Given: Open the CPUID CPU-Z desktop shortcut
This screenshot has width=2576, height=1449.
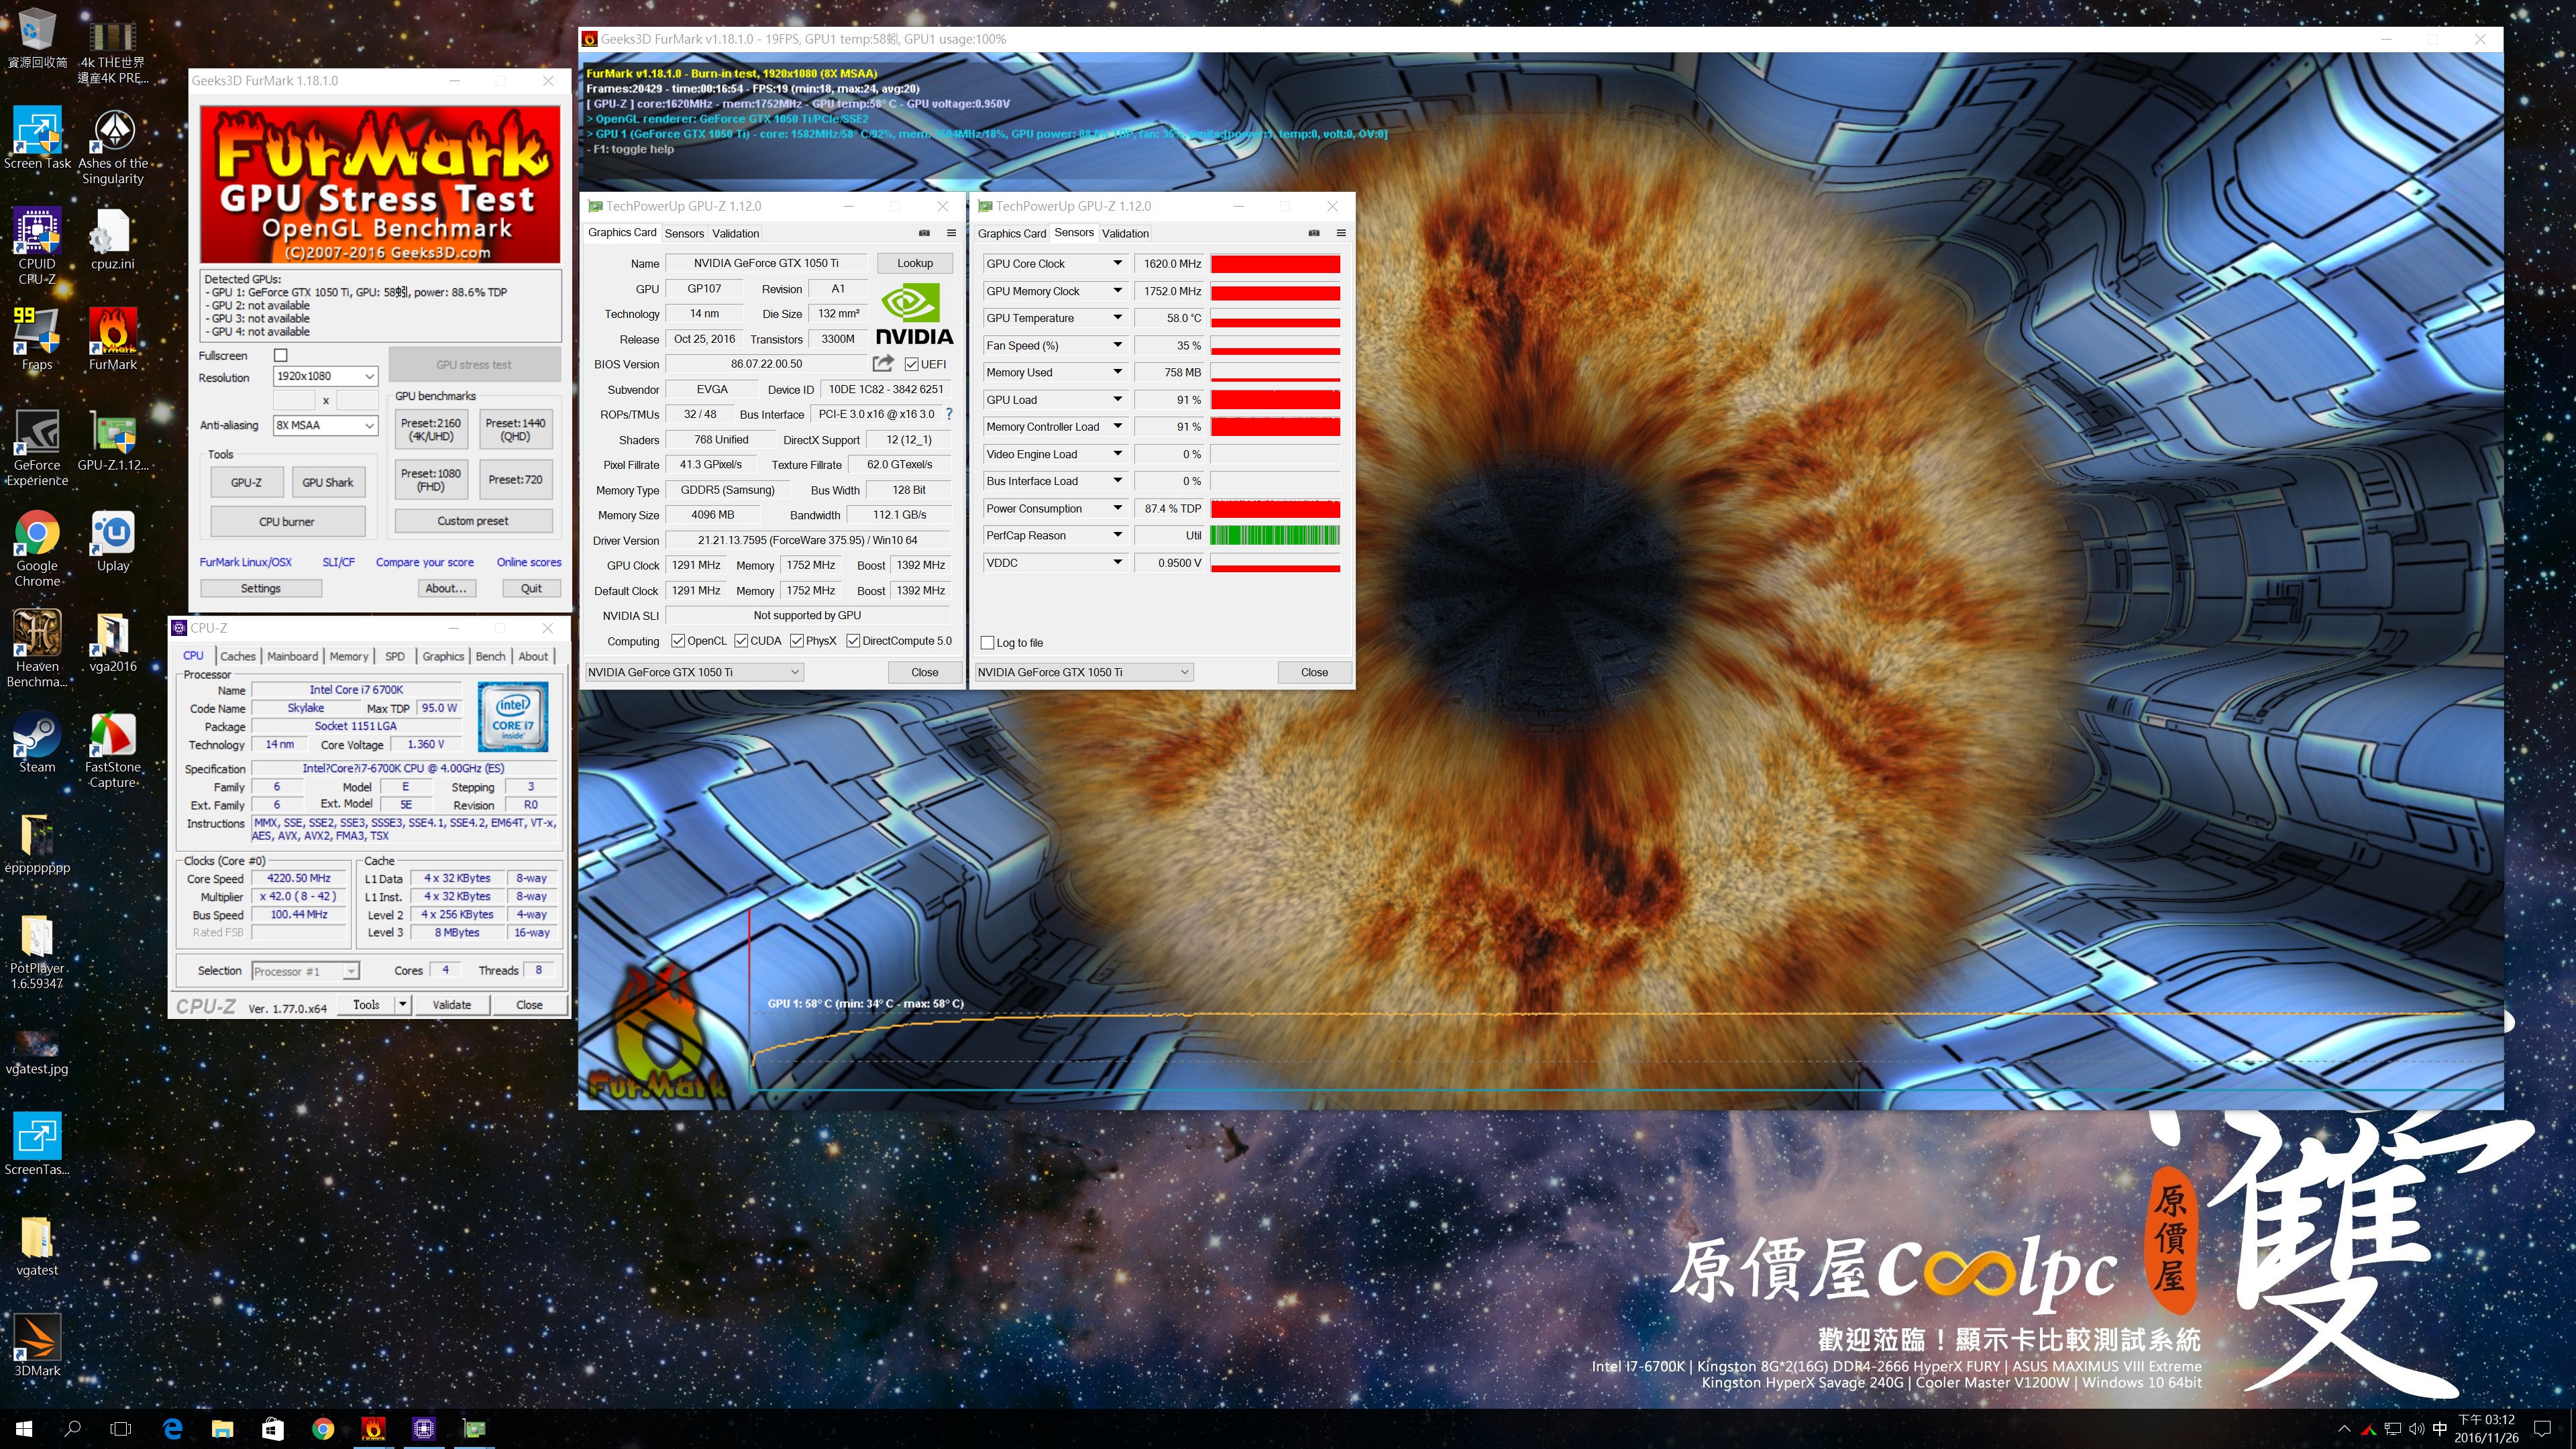Looking at the screenshot, I should pyautogui.click(x=37, y=246).
